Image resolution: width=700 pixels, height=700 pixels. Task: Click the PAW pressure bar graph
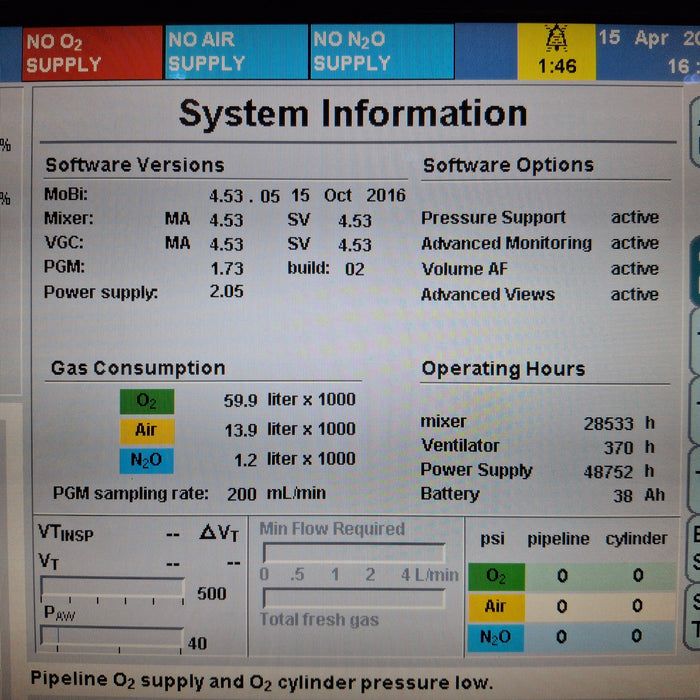[112, 636]
